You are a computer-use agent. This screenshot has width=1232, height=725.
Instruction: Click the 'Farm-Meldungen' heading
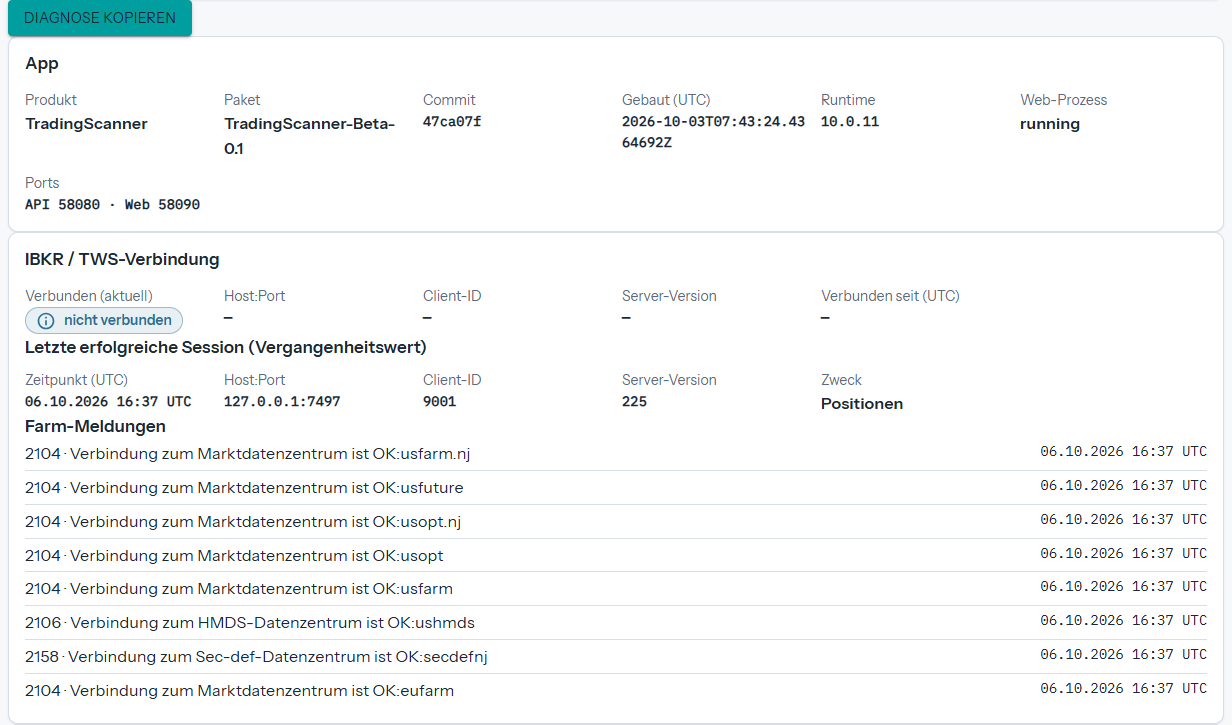[95, 427]
